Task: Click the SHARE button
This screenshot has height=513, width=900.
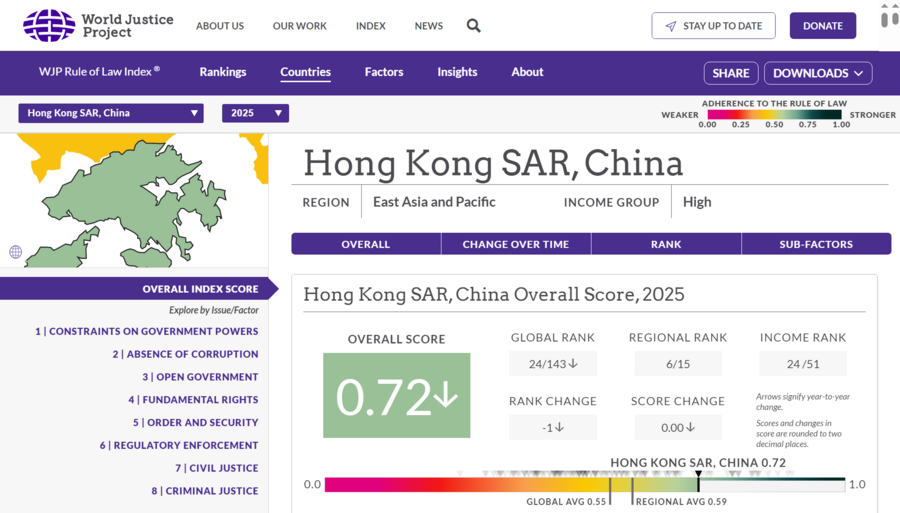Action: click(731, 73)
